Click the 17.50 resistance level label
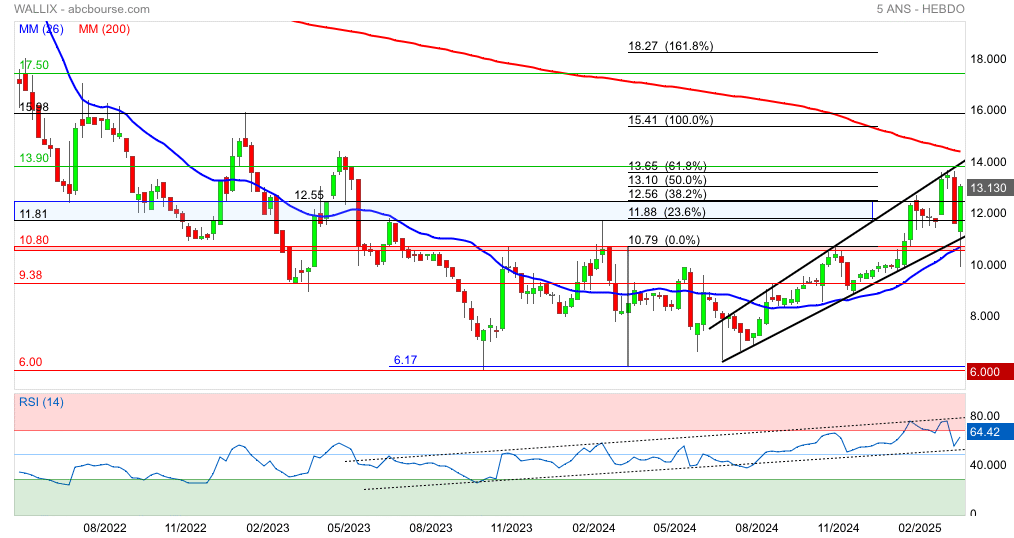Viewport: 1014px width, 538px height. click(34, 65)
